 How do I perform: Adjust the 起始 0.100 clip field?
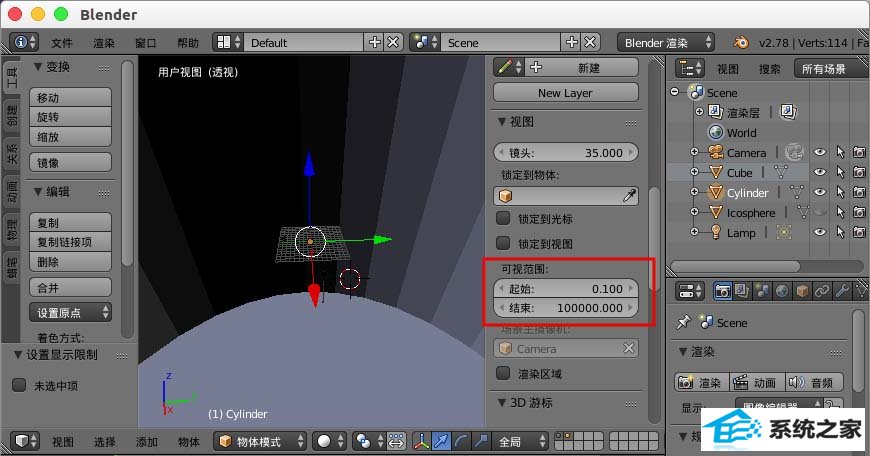[x=565, y=288]
